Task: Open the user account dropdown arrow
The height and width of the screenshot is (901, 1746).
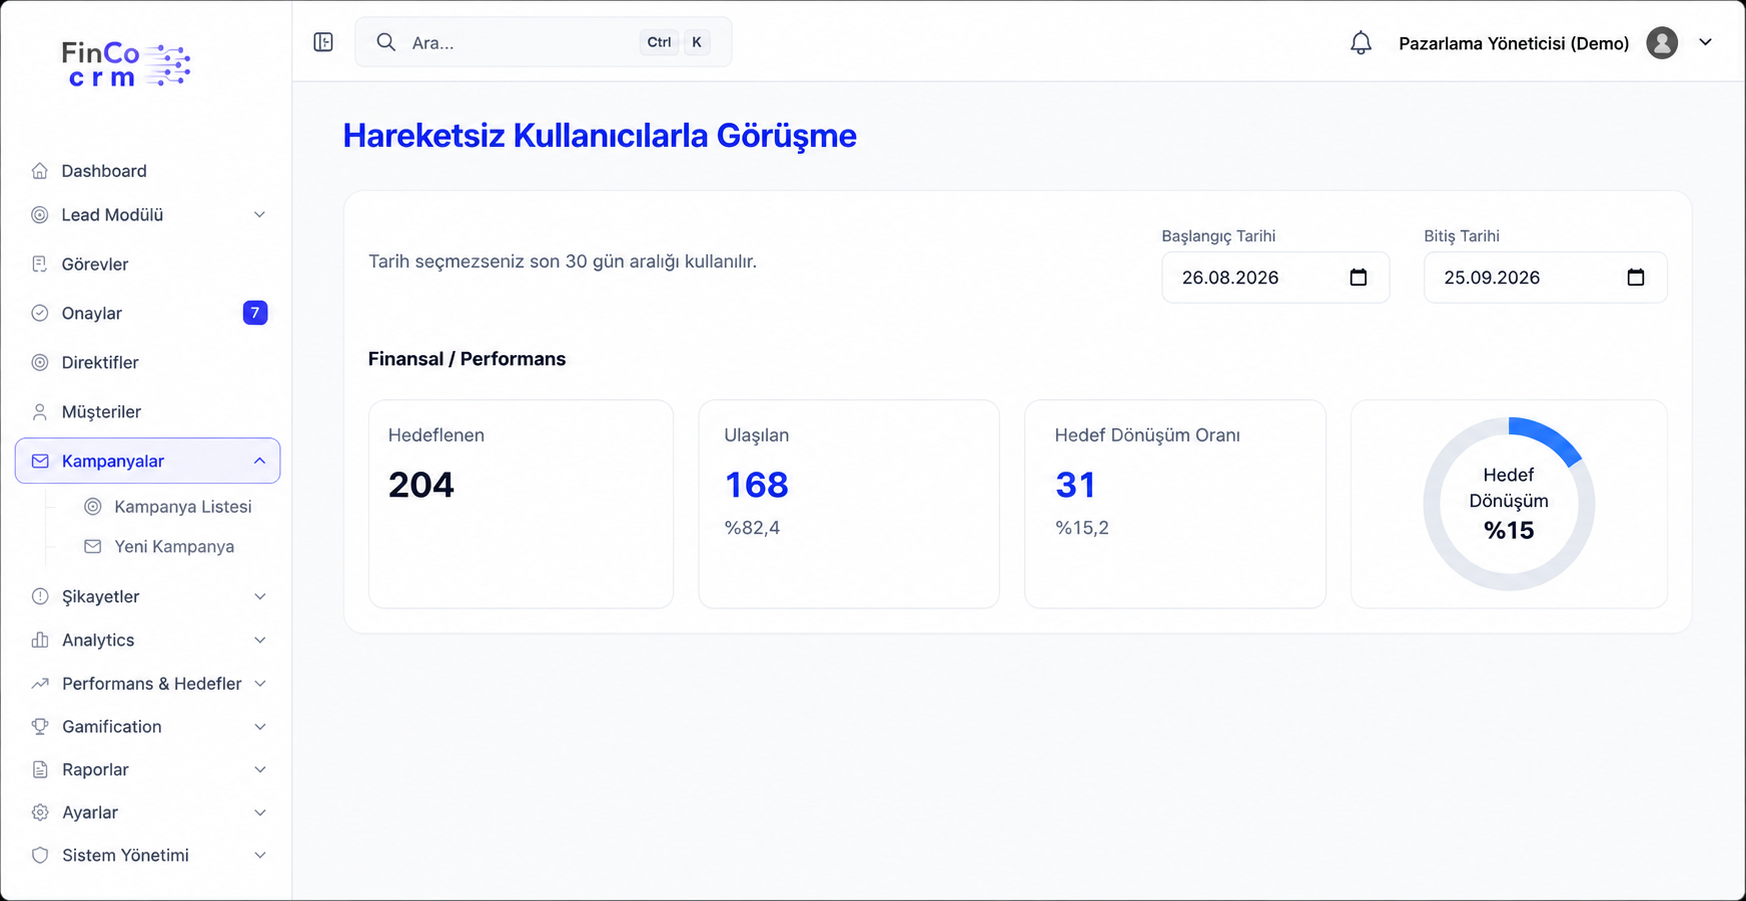Action: [x=1706, y=42]
